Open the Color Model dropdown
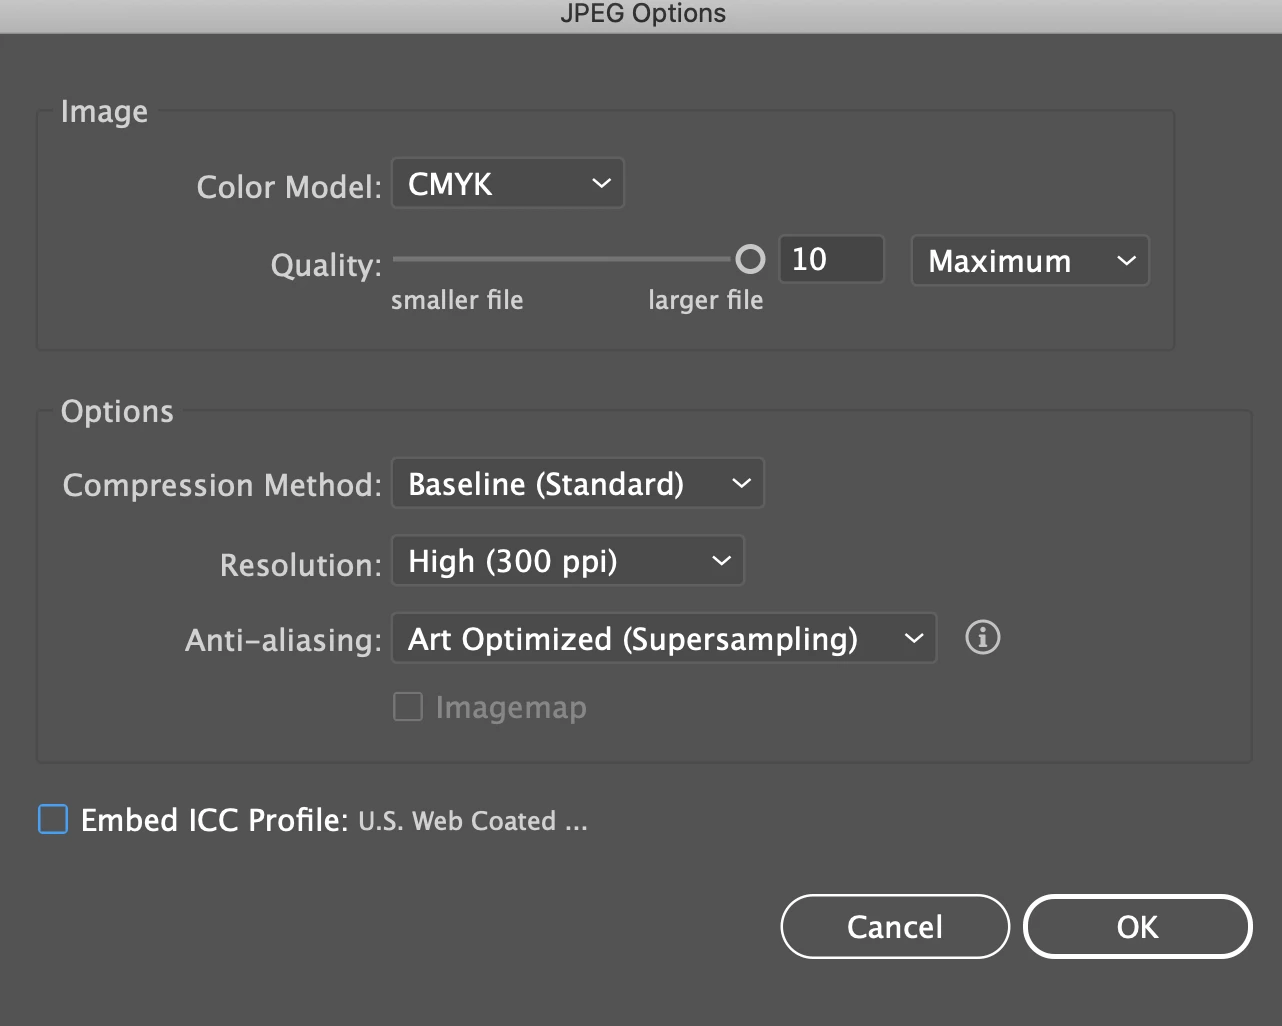 pos(507,184)
